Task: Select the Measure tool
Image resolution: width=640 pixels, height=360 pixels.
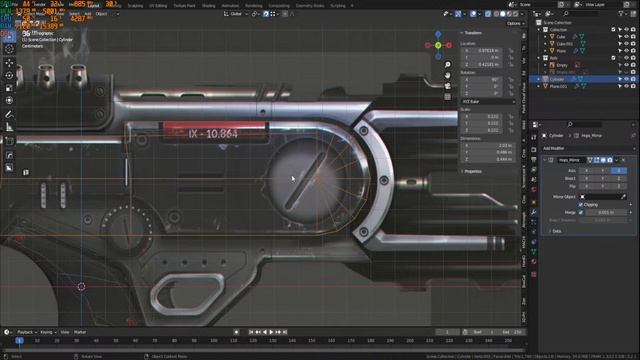Action: (x=9, y=127)
